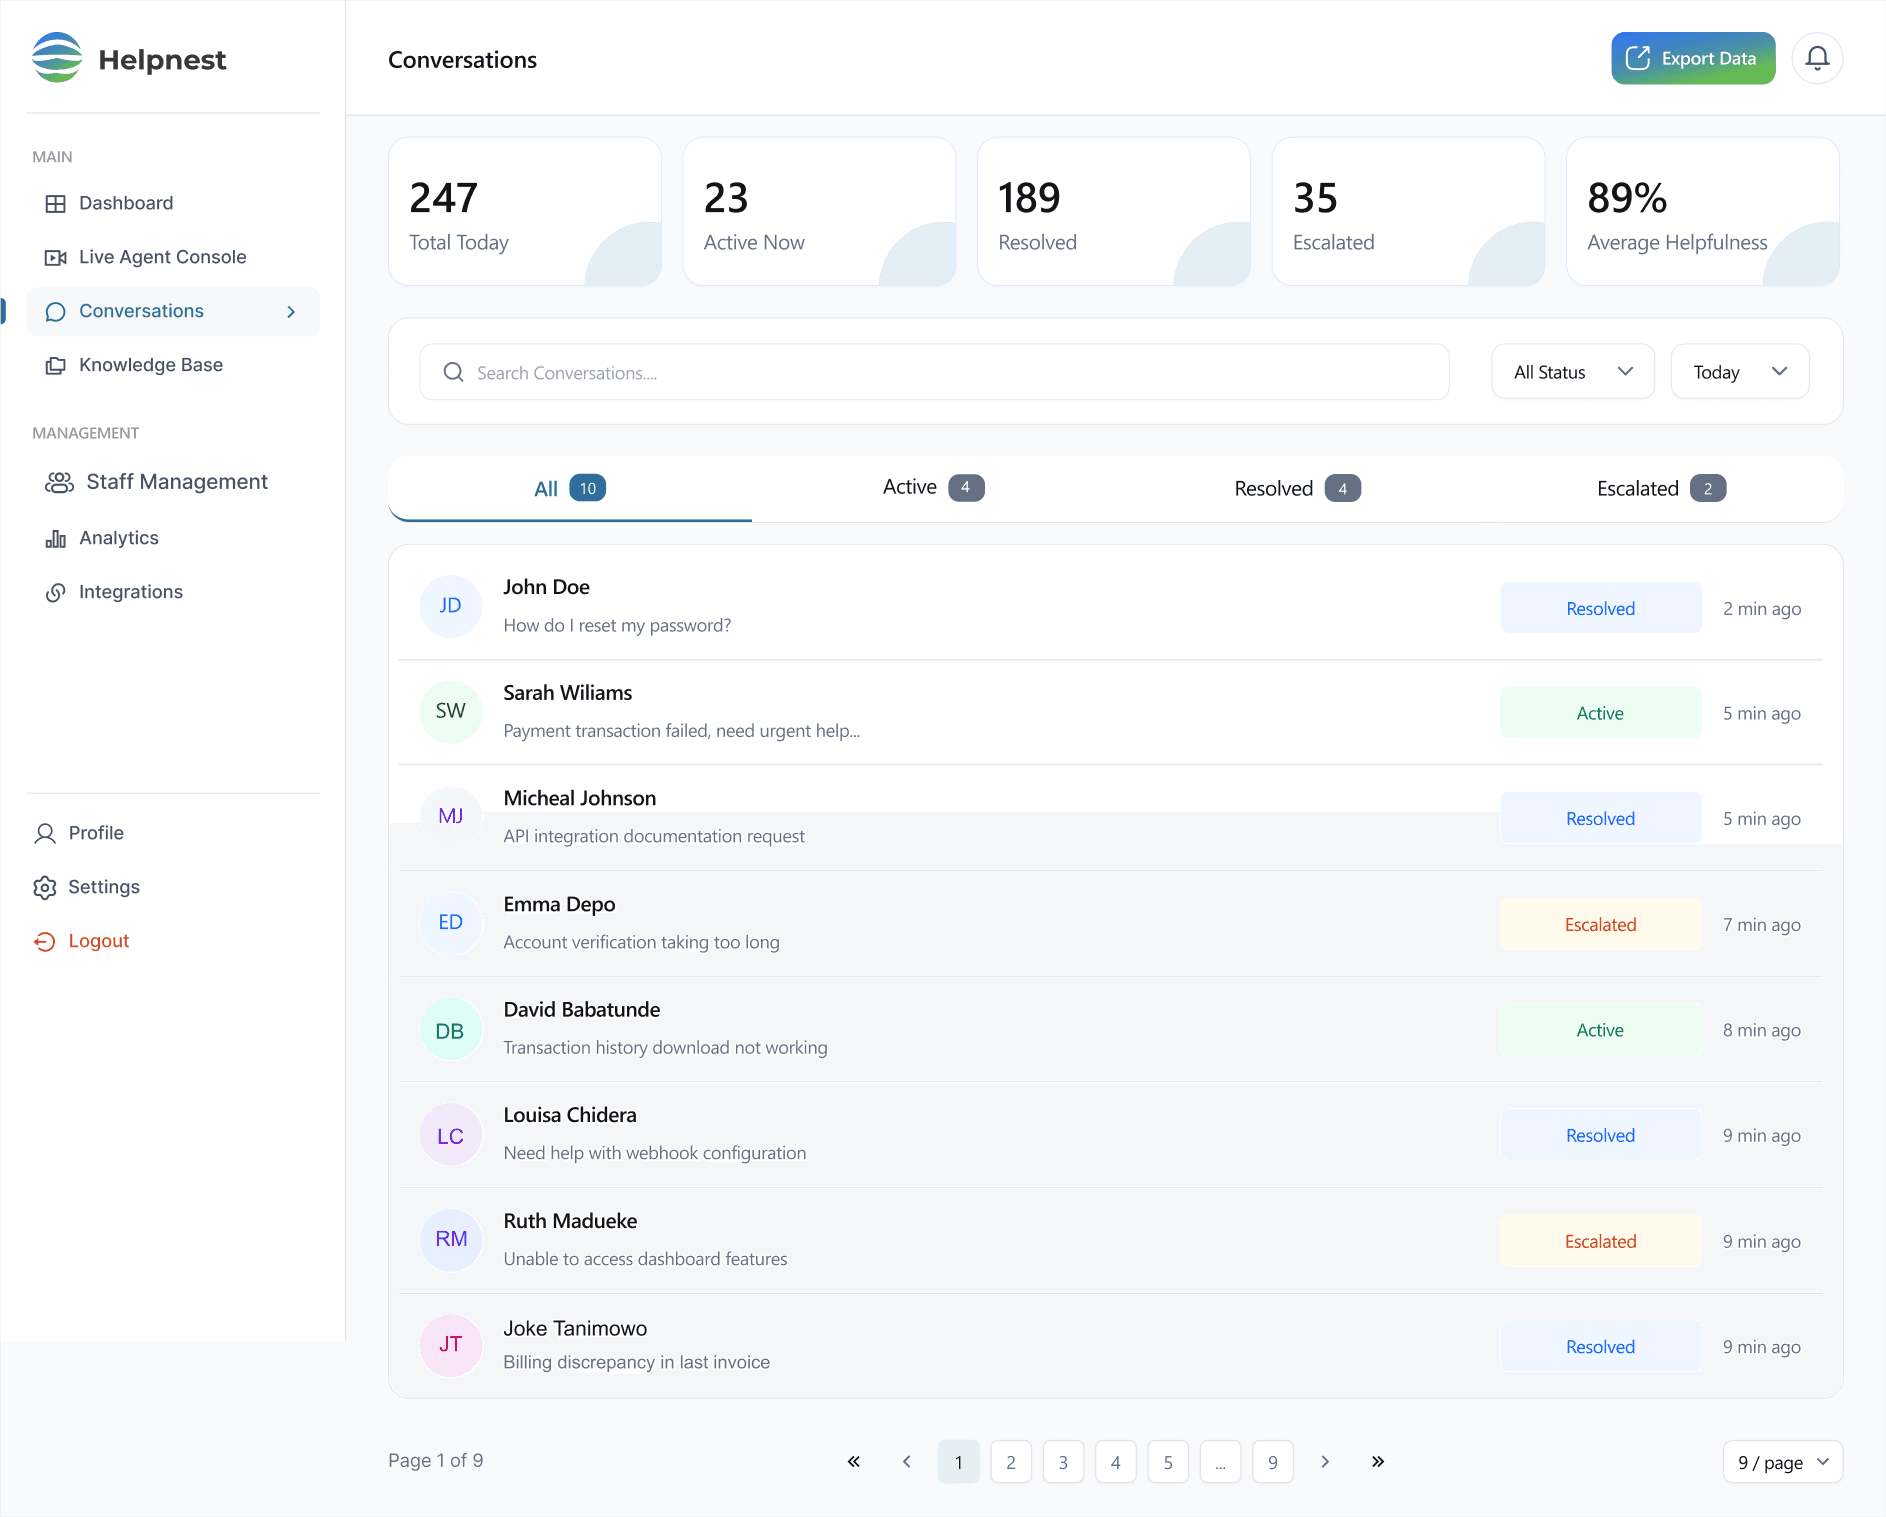Open John Doe's conversation

(1110, 607)
